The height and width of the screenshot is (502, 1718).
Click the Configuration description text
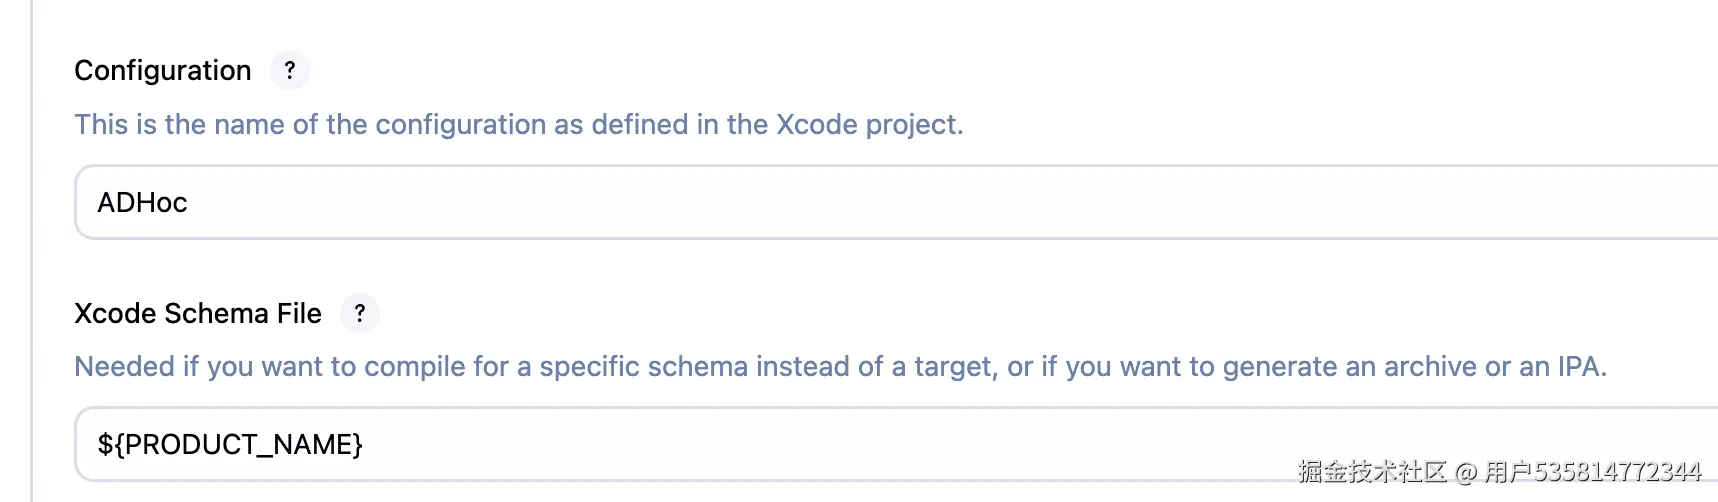pos(518,124)
